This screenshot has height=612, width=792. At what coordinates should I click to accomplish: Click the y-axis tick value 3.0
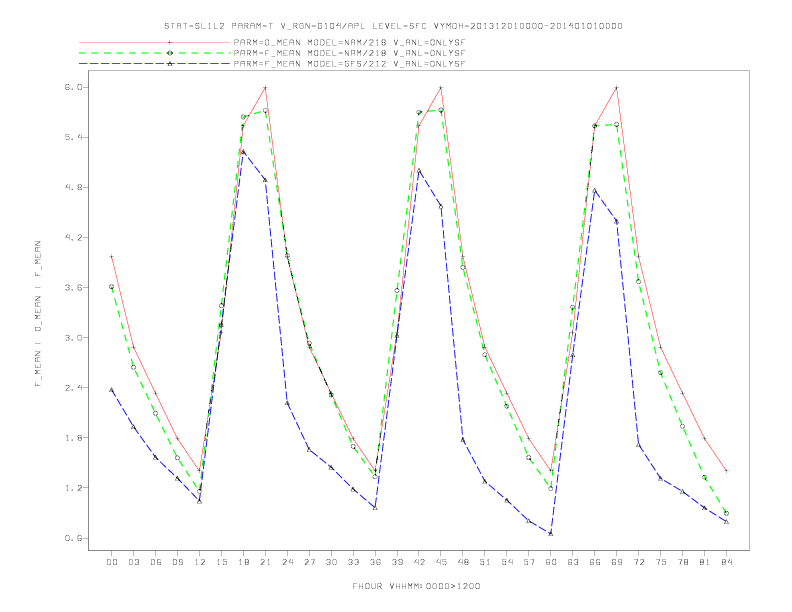click(73, 337)
